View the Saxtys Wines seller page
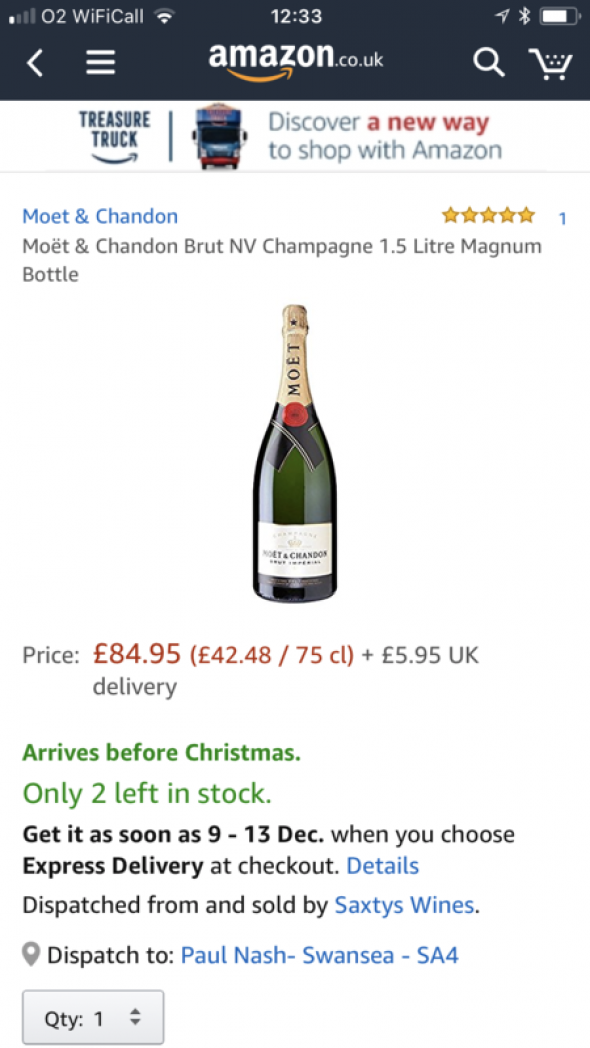This screenshot has height=1048, width=590. pyautogui.click(x=404, y=905)
